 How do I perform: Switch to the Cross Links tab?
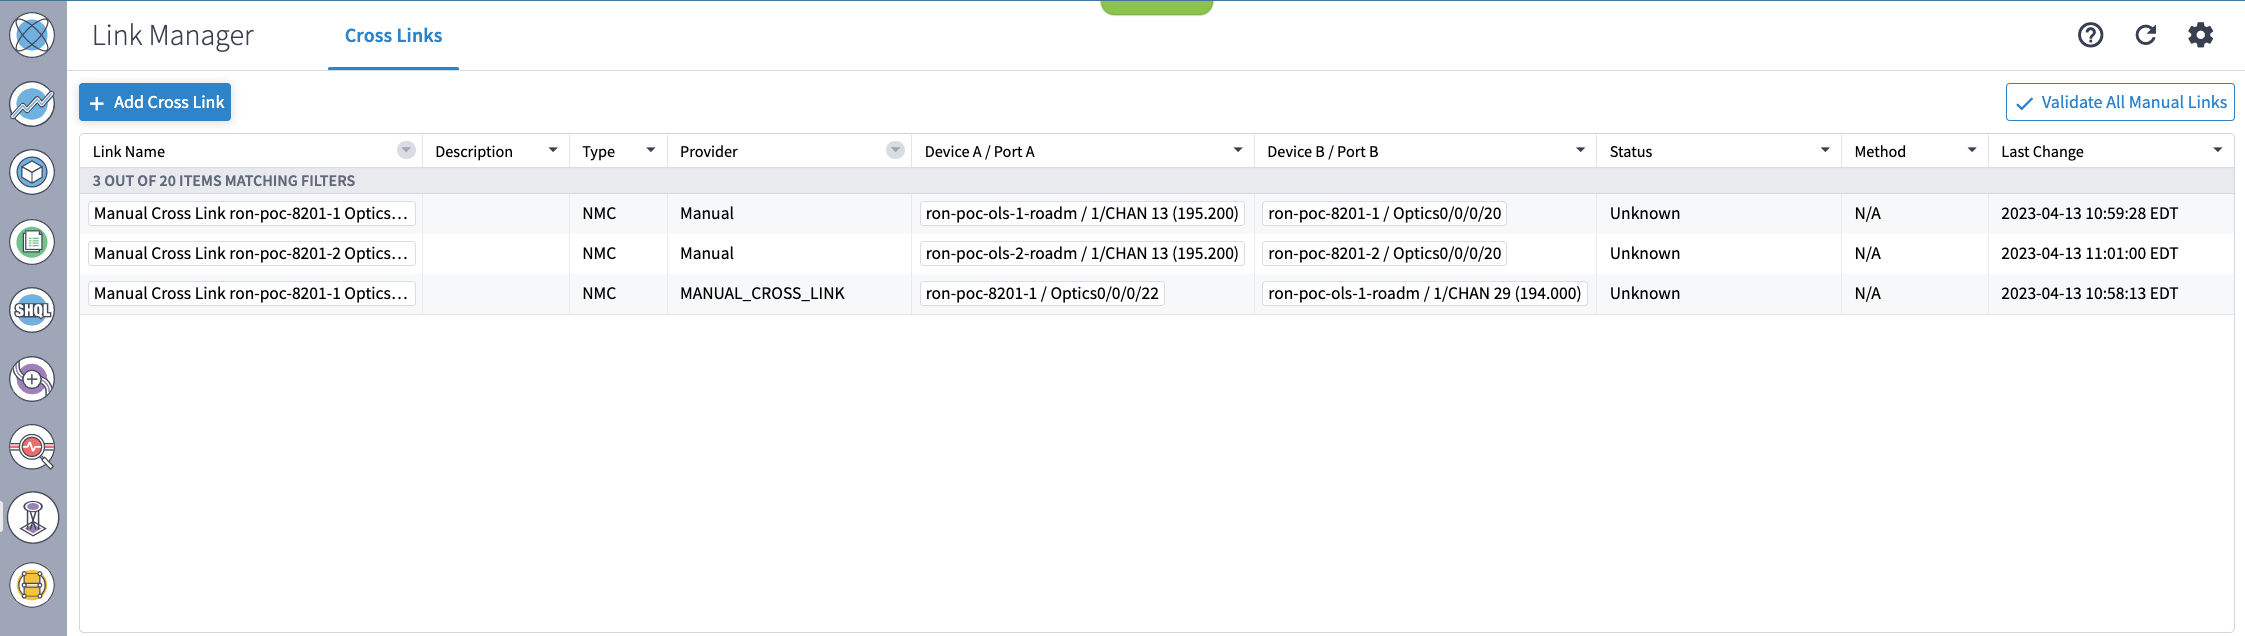point(393,36)
